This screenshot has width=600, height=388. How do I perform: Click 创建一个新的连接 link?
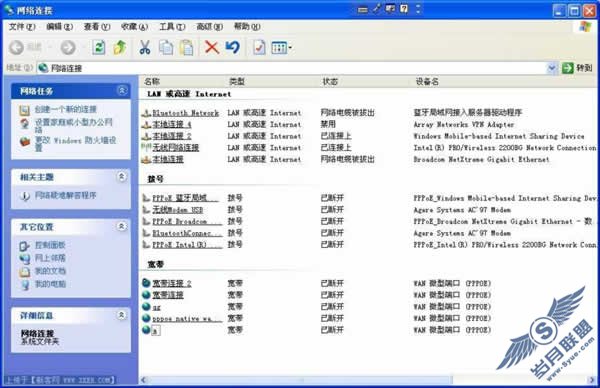coord(65,109)
